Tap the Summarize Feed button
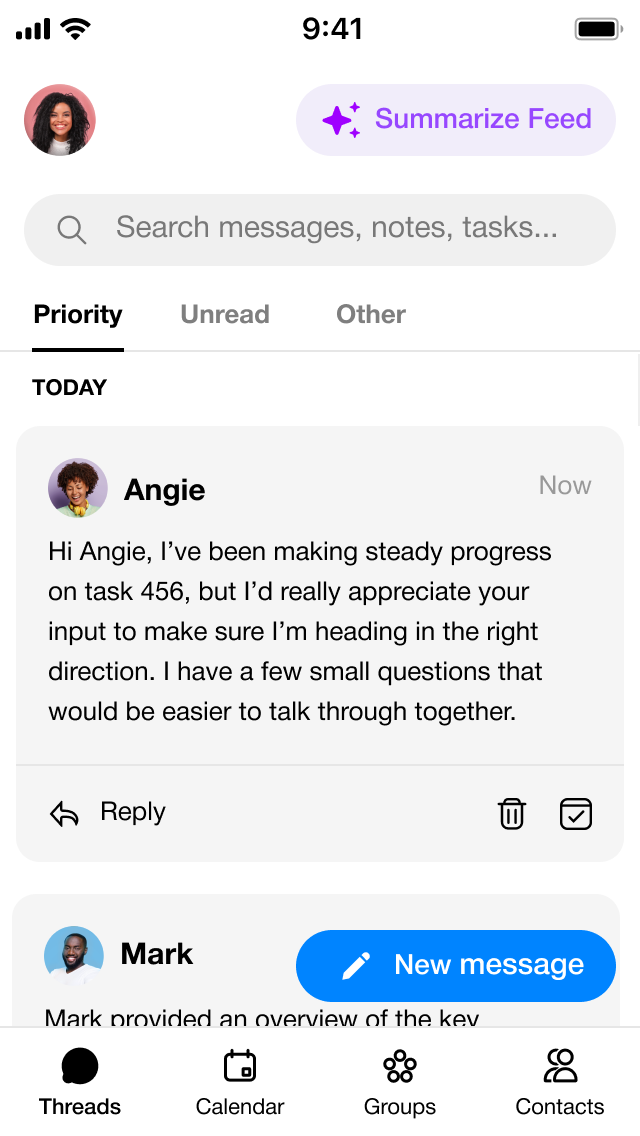Image resolution: width=640 pixels, height=1136 pixels. pos(456,120)
